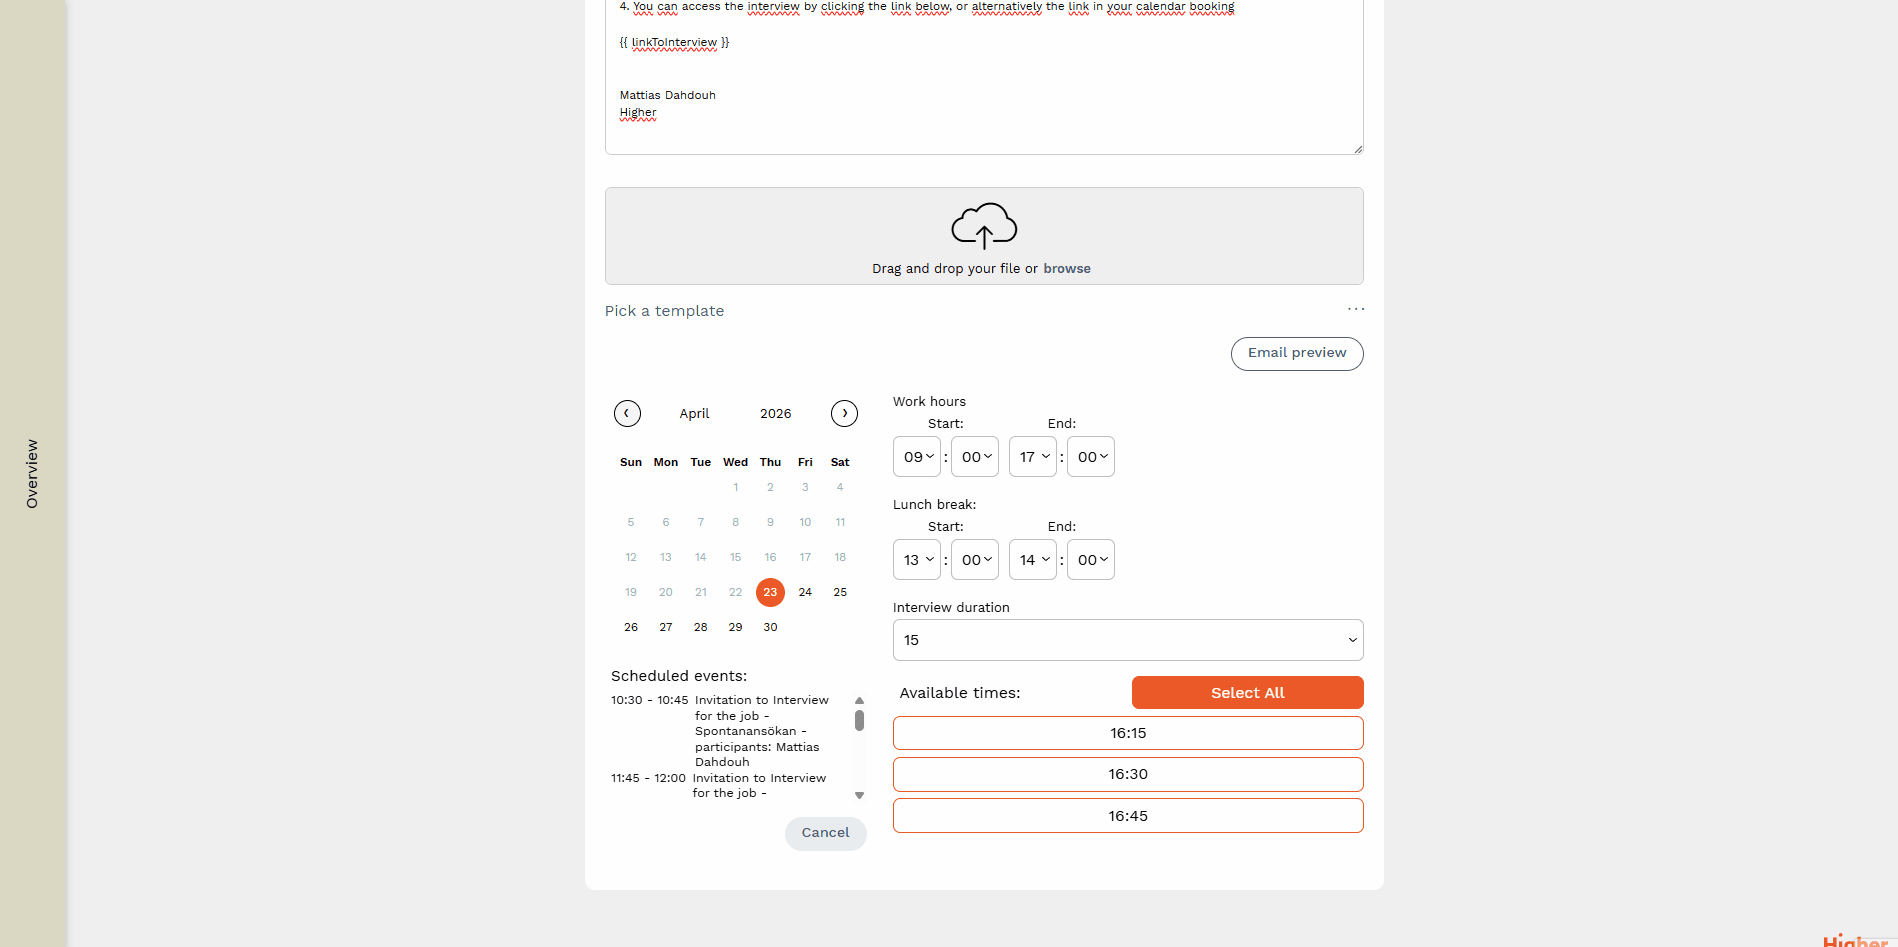
Task: Open the Overview side tab
Action: click(x=32, y=474)
